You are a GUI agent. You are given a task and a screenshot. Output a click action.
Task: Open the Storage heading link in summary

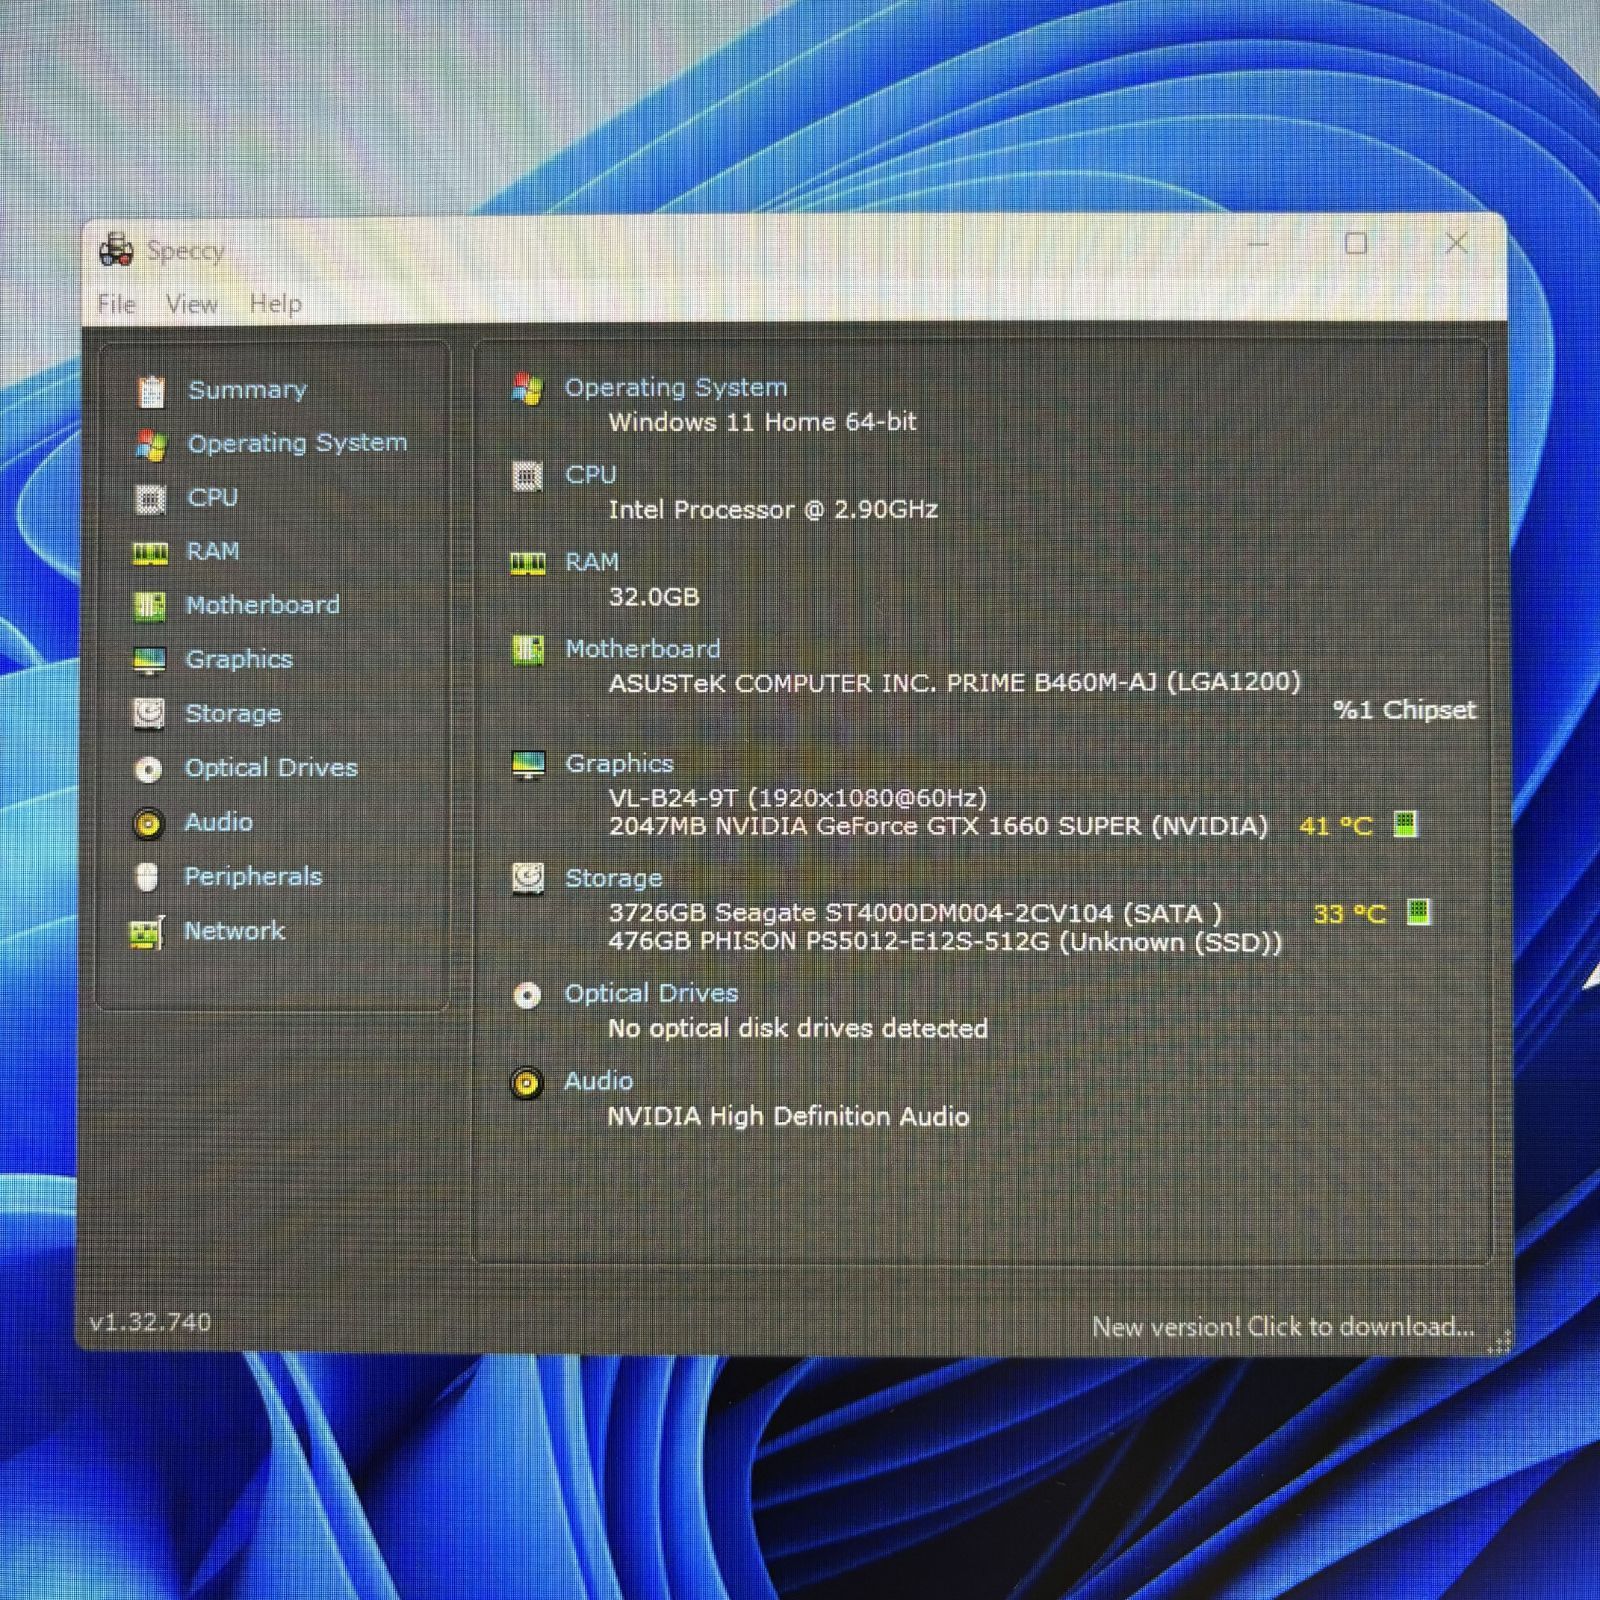pos(613,878)
